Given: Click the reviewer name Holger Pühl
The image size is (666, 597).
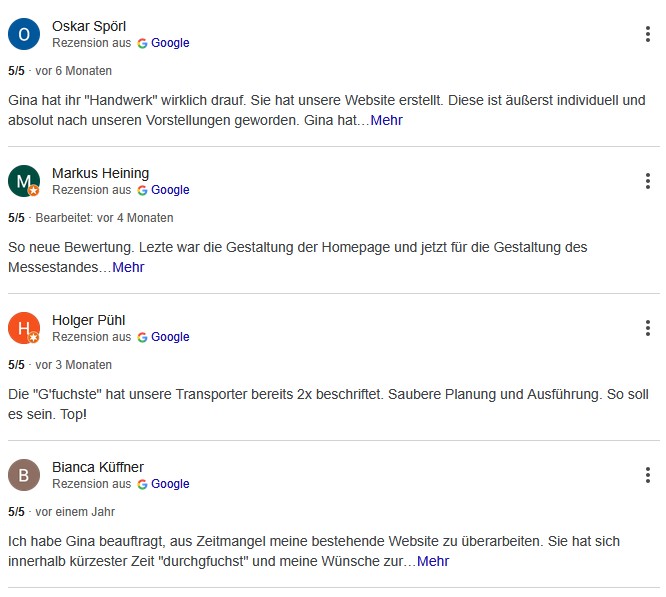Looking at the screenshot, I should click(x=88, y=320).
